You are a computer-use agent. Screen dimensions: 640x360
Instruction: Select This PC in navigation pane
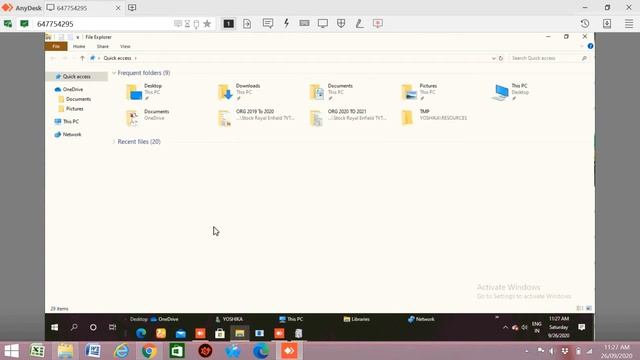coord(70,122)
